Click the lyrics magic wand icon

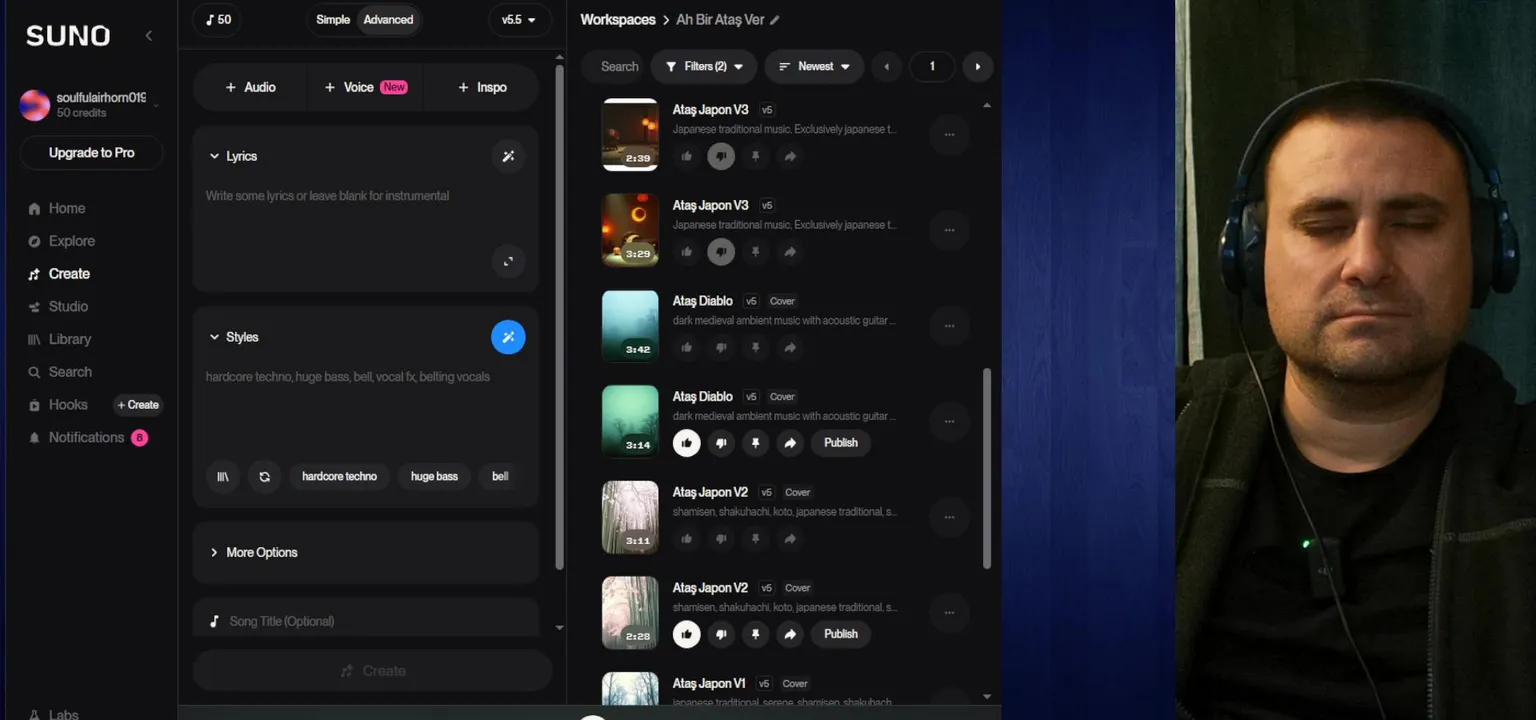(x=508, y=156)
